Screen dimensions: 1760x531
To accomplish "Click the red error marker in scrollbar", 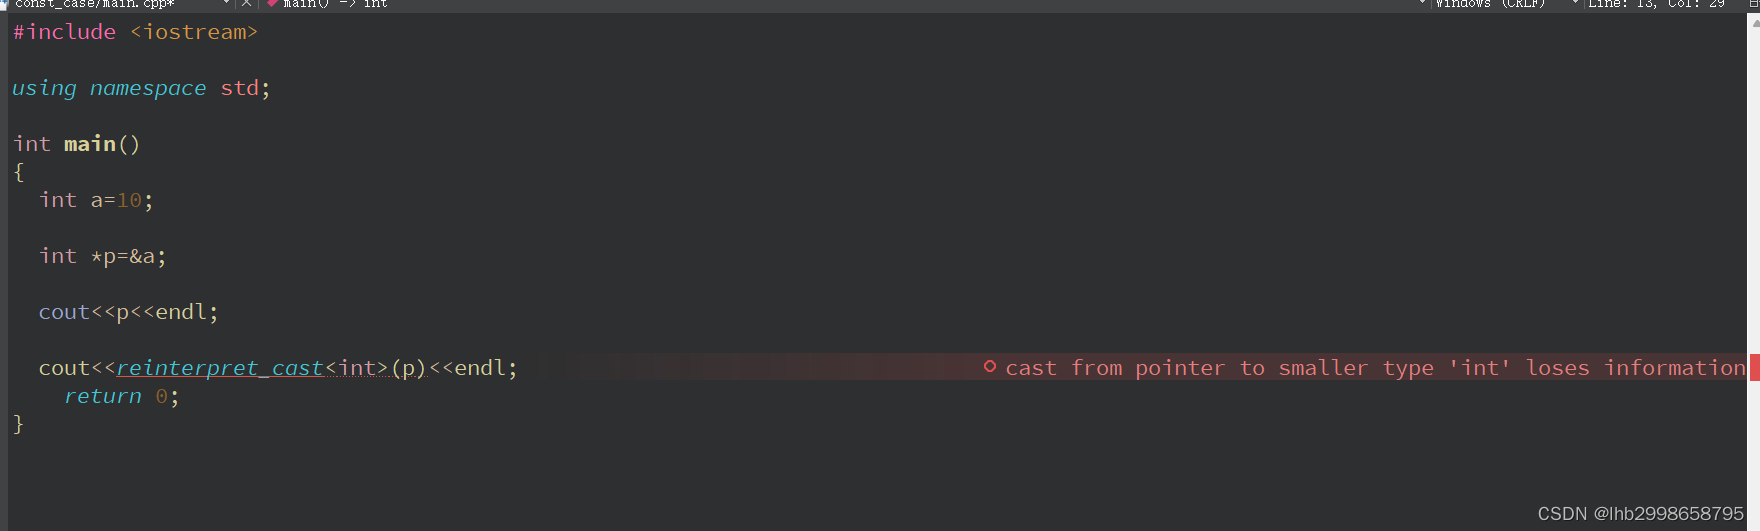I will pyautogui.click(x=1754, y=367).
